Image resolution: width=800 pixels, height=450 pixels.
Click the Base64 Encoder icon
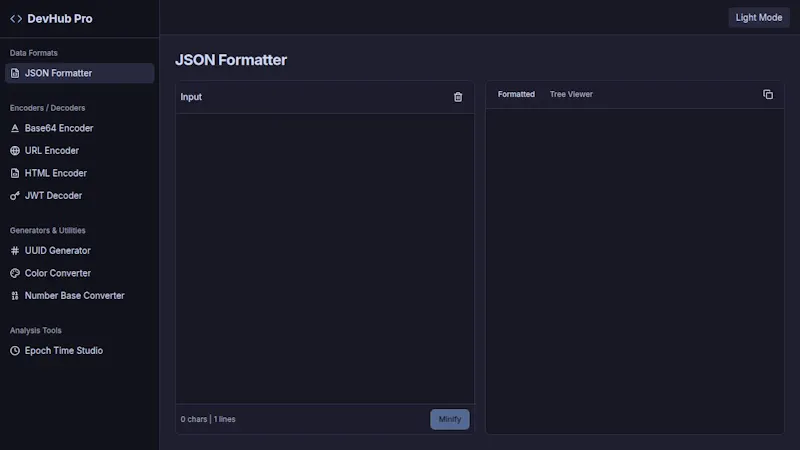(15, 129)
